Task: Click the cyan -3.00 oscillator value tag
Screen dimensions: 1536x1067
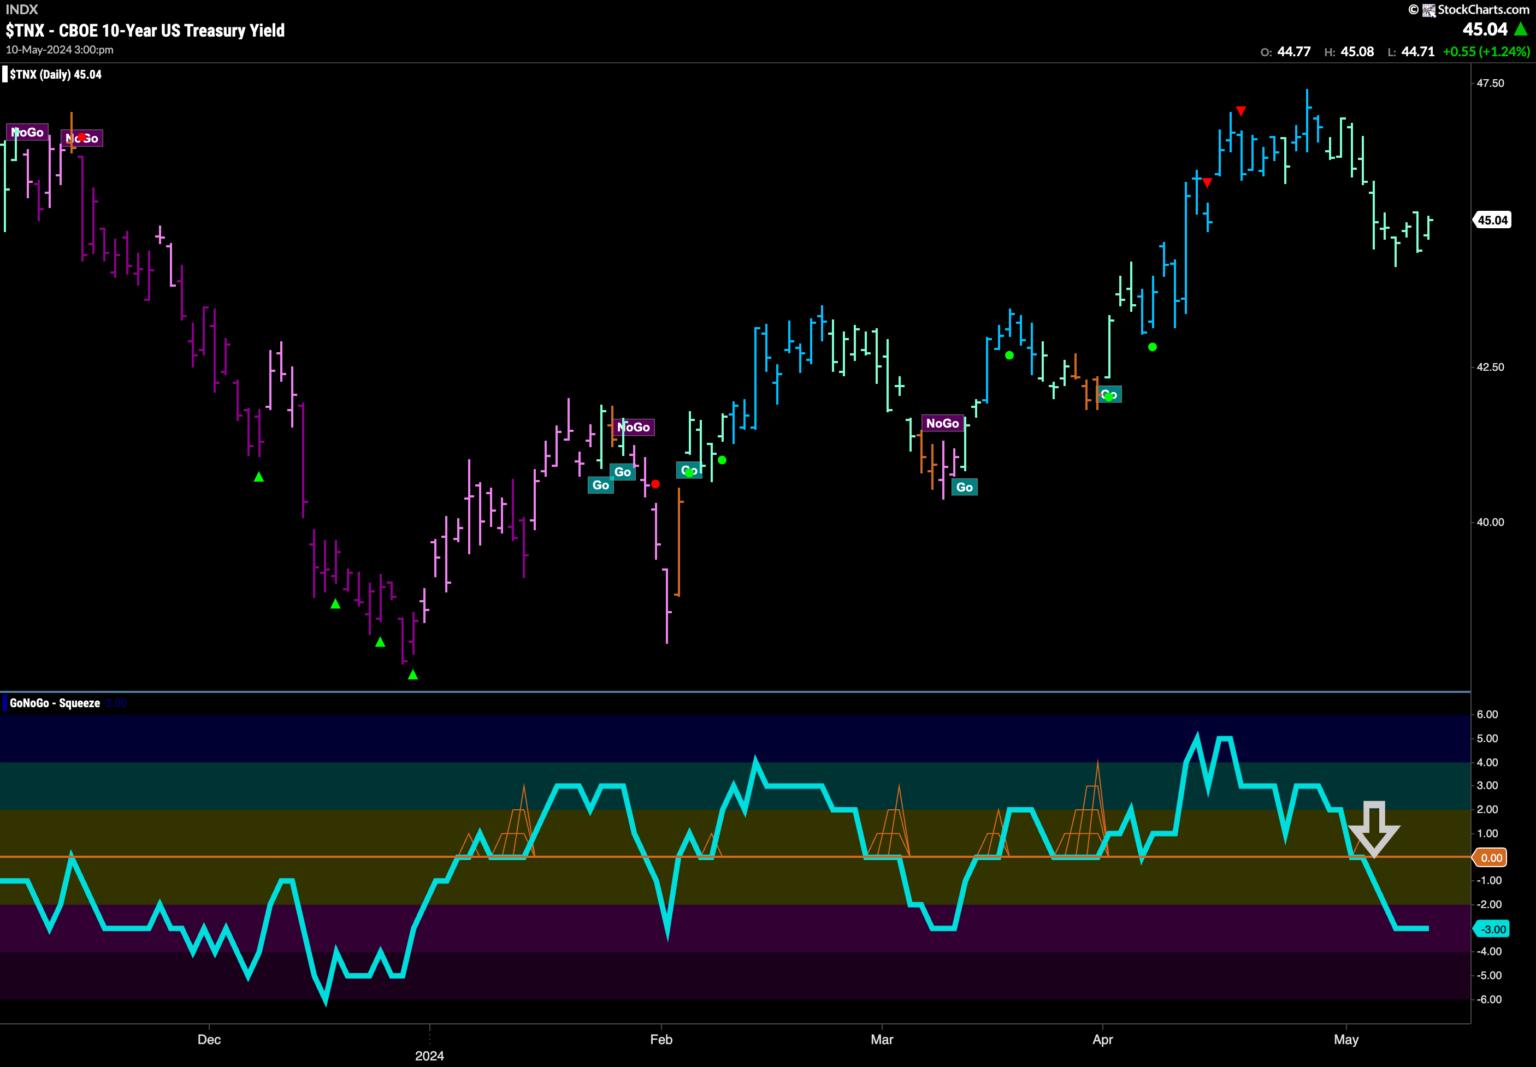Action: point(1491,929)
